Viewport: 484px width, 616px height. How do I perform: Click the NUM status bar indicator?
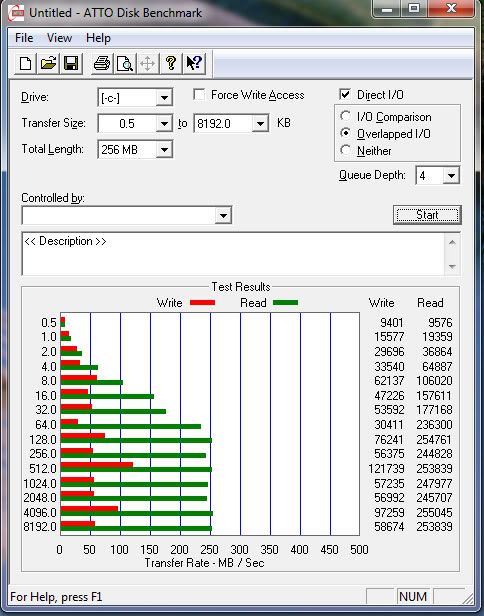[413, 597]
